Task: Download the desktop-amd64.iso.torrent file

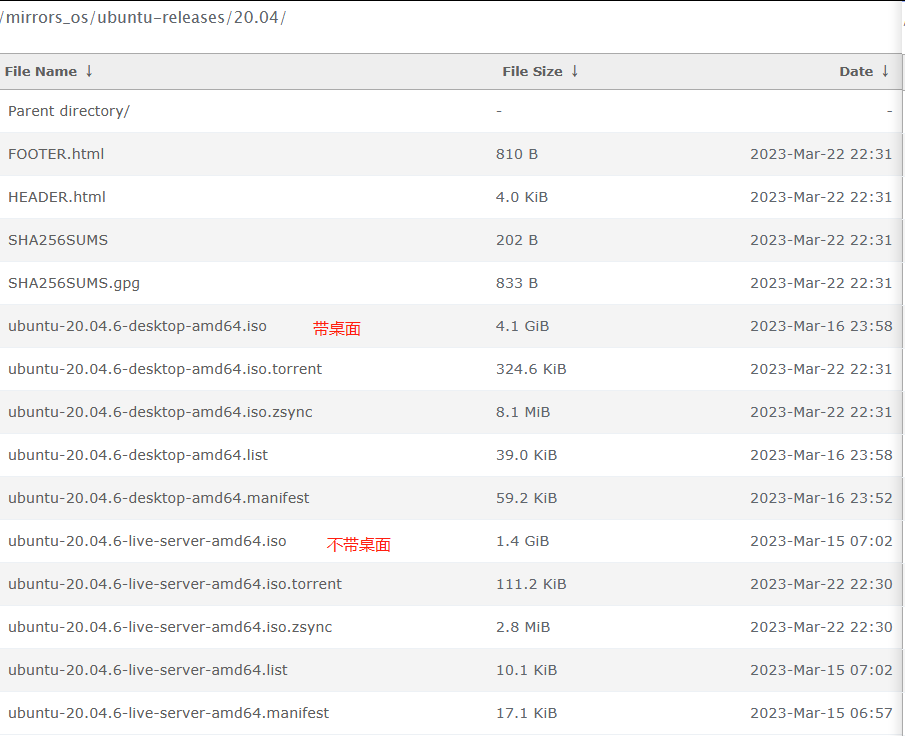Action: 165,369
